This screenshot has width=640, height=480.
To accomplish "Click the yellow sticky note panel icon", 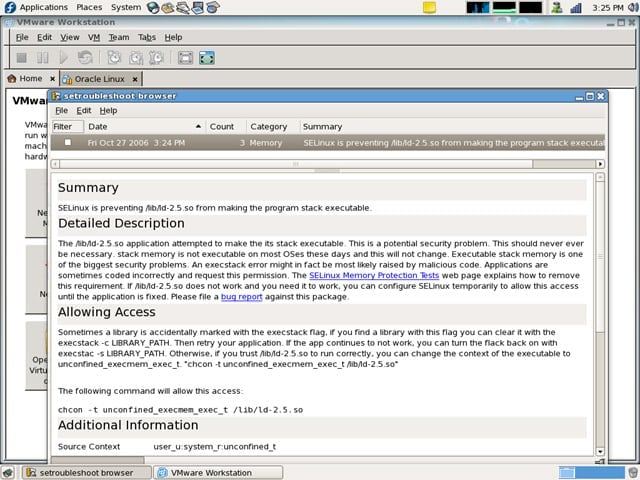I will click(x=429, y=7).
